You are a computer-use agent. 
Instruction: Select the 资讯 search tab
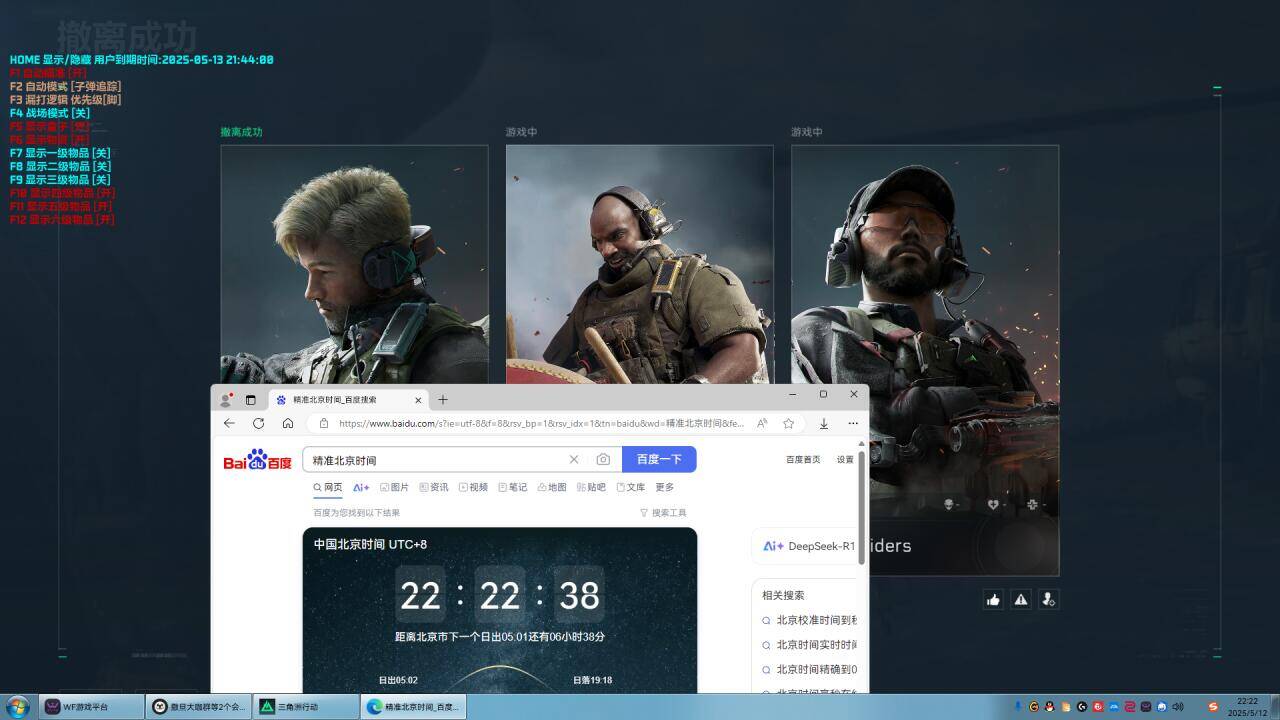click(434, 487)
